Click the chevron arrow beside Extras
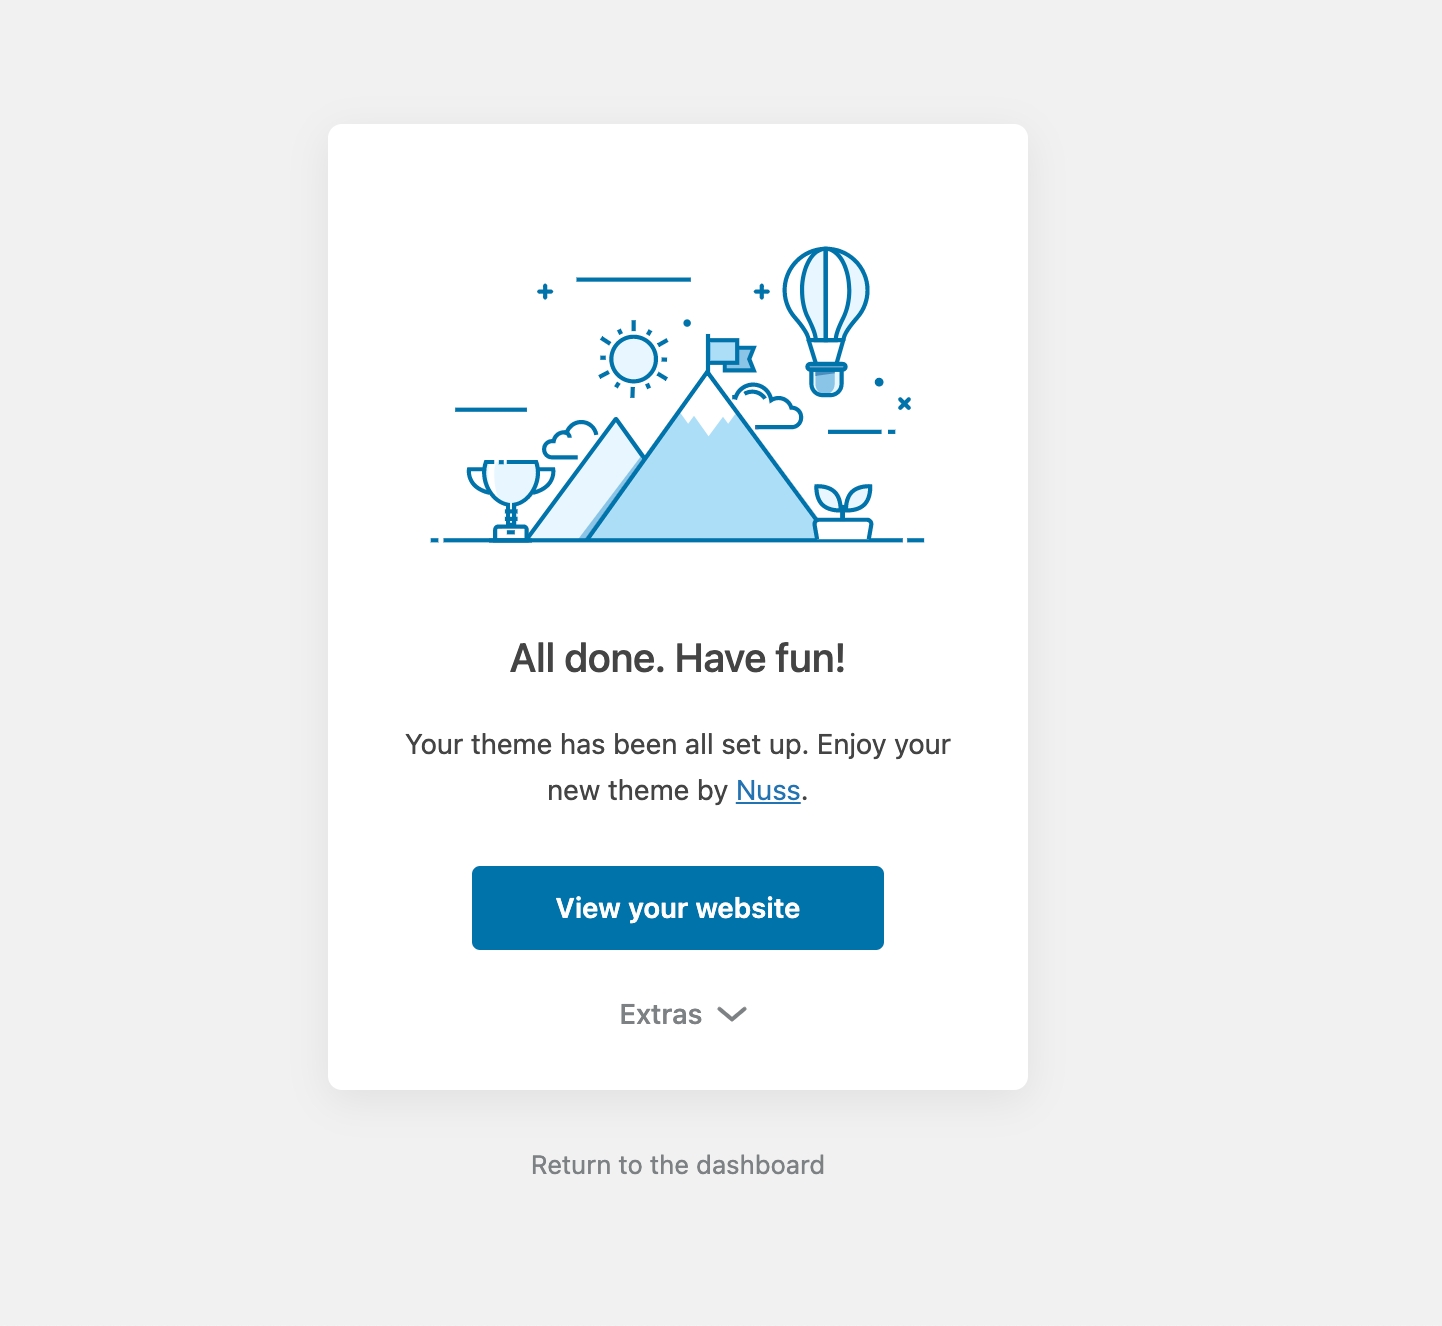The height and width of the screenshot is (1326, 1442). [732, 1014]
